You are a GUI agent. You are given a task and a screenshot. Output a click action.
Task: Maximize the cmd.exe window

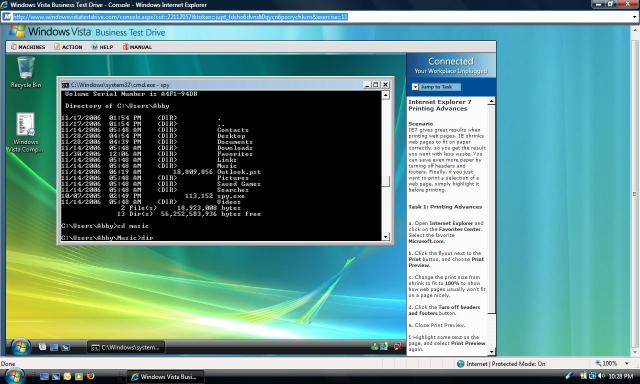coord(376,85)
